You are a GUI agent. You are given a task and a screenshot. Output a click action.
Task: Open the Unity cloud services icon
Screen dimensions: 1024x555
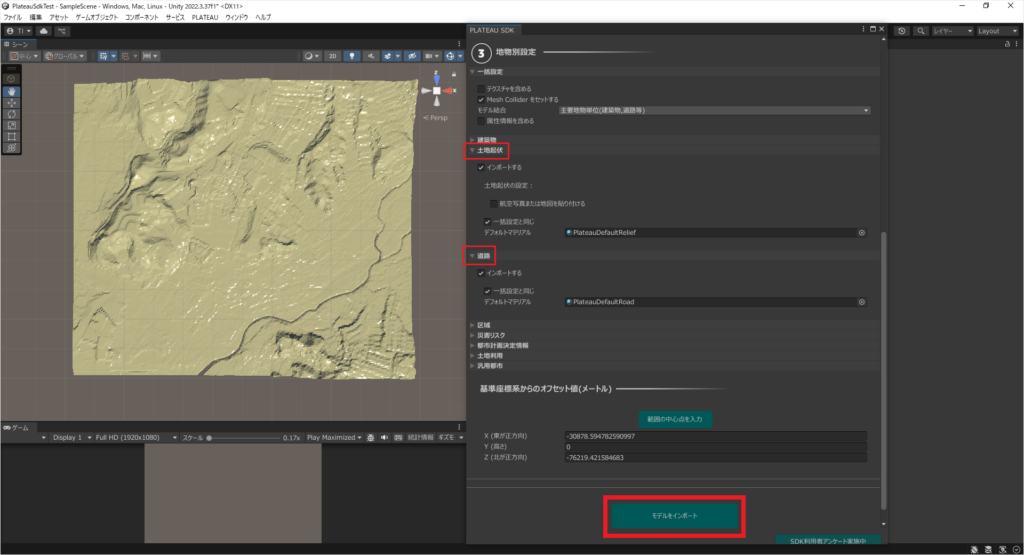tap(44, 31)
